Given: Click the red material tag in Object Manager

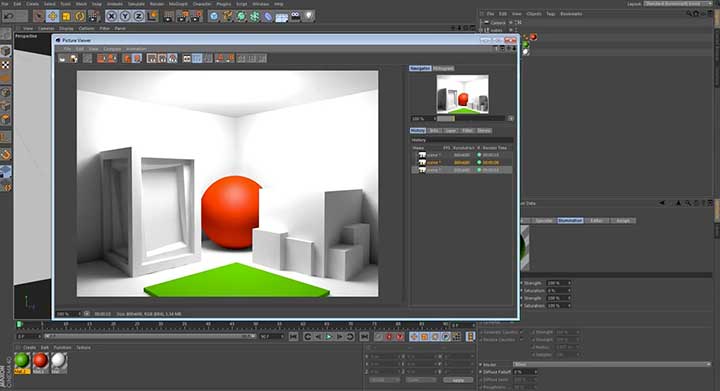Looking at the screenshot, I should click(533, 37).
